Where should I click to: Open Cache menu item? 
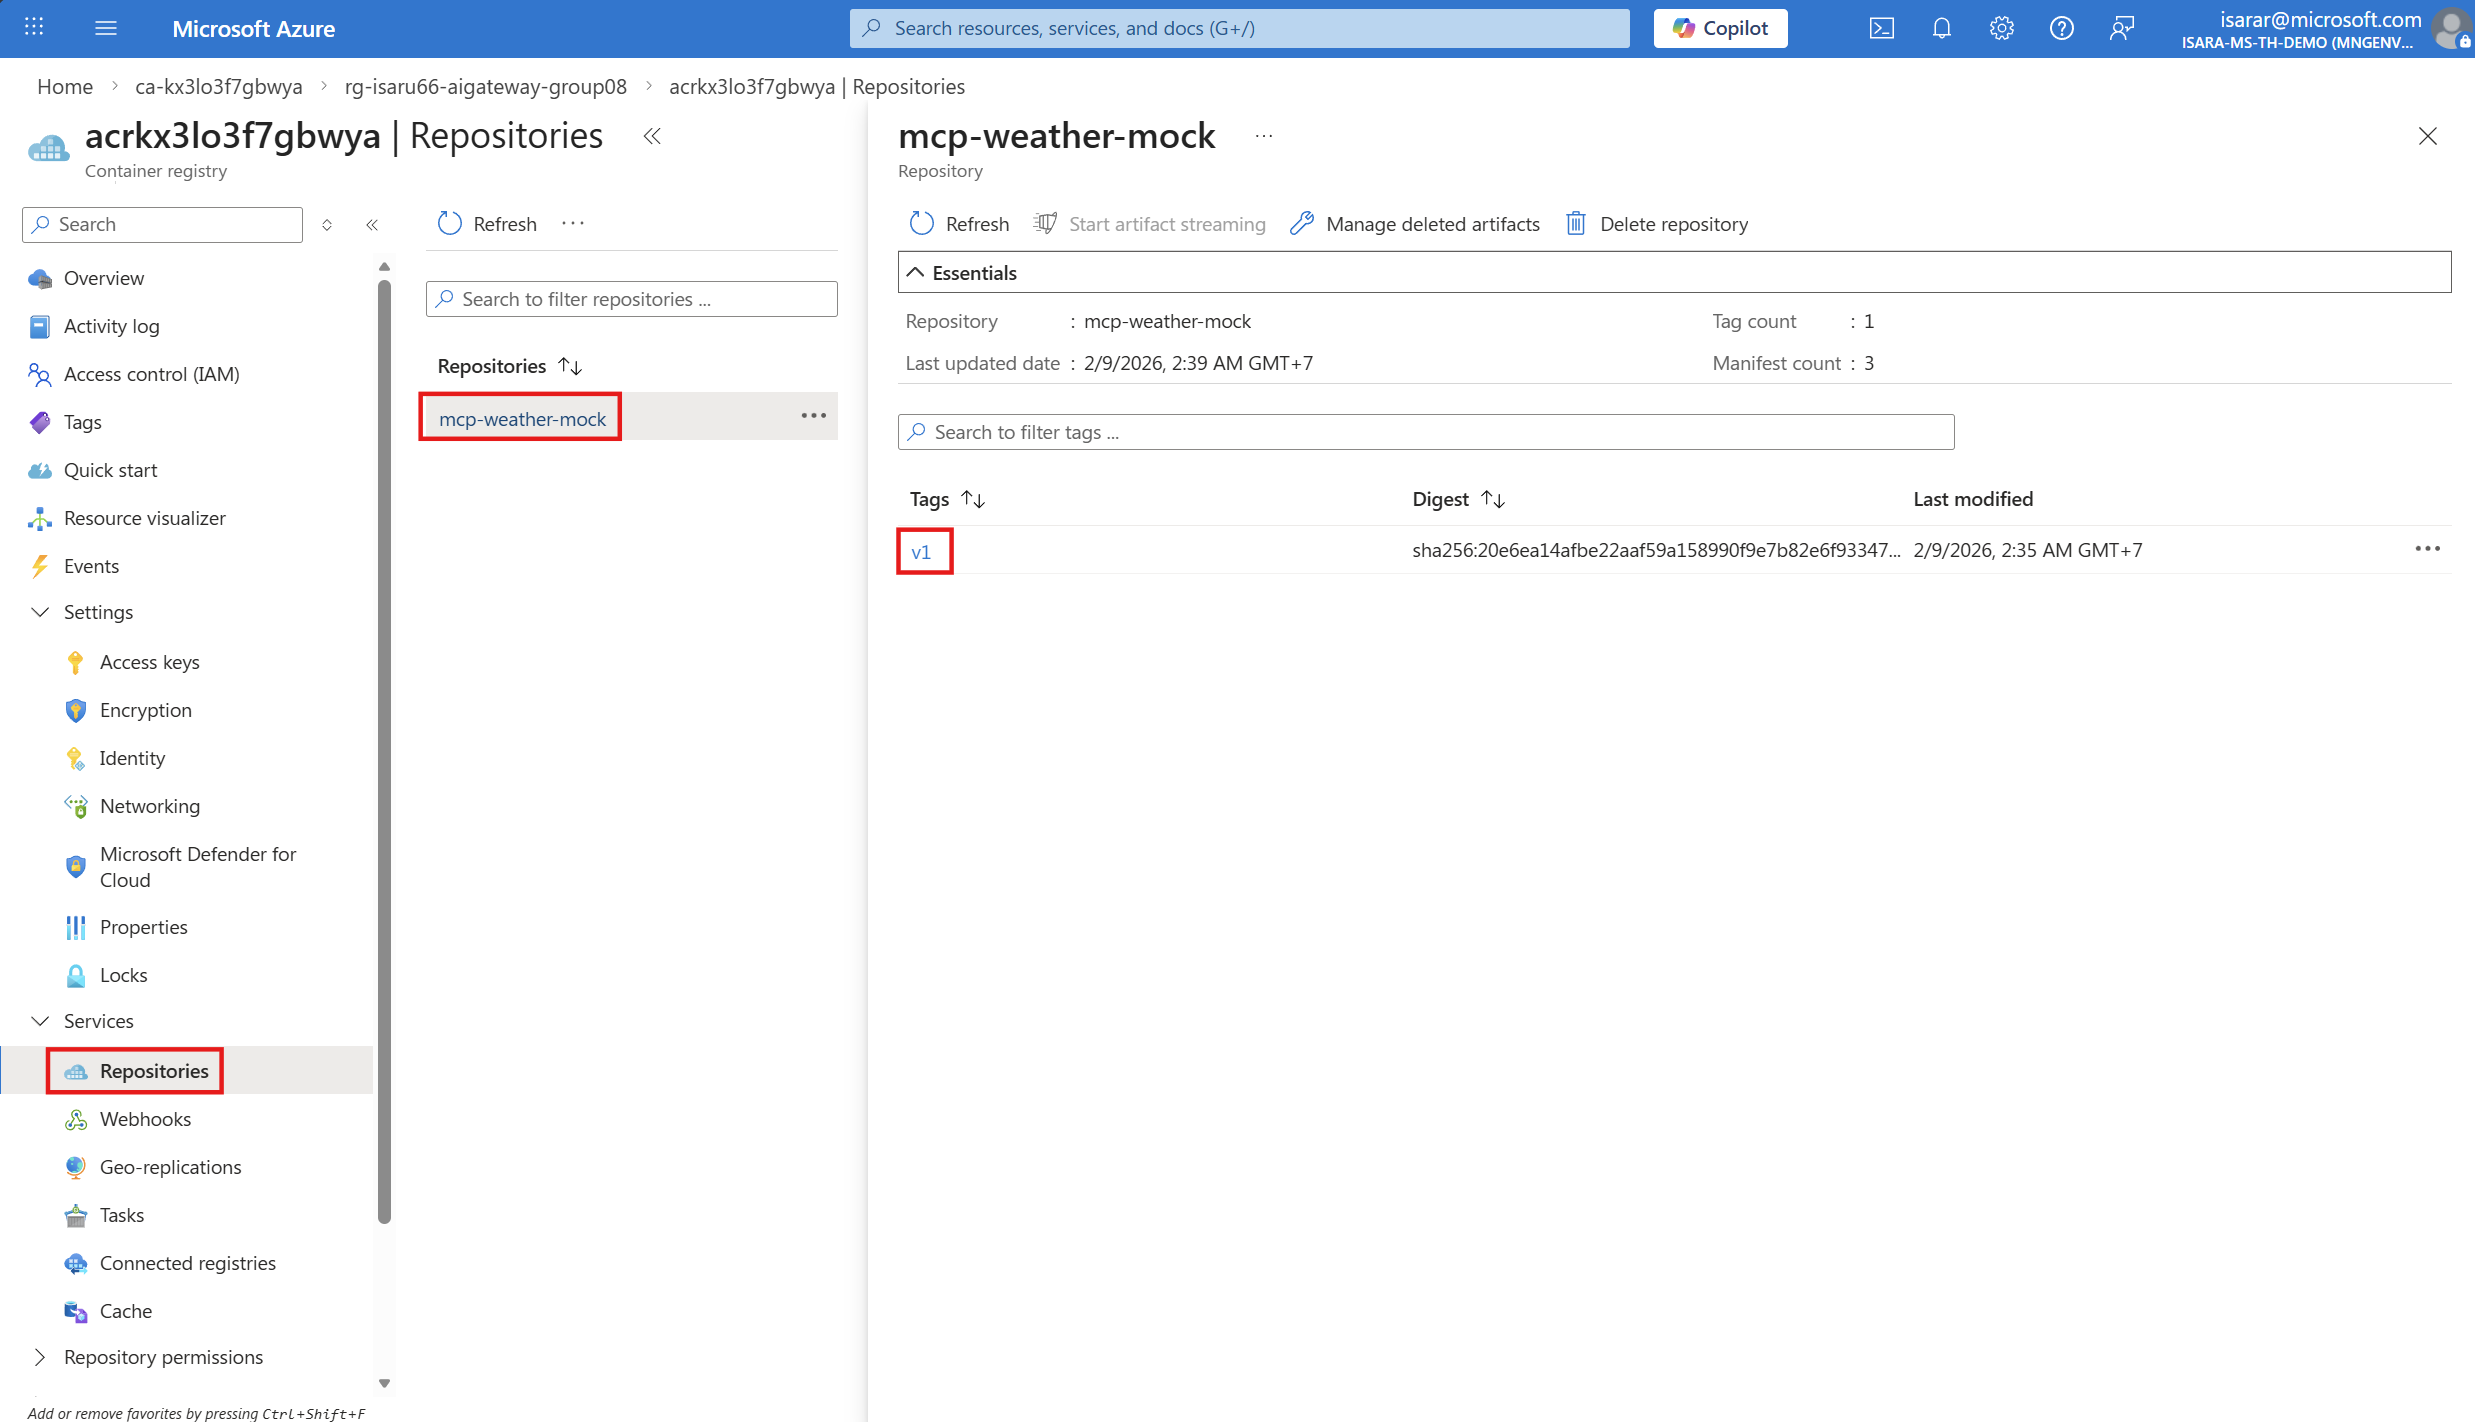point(125,1311)
